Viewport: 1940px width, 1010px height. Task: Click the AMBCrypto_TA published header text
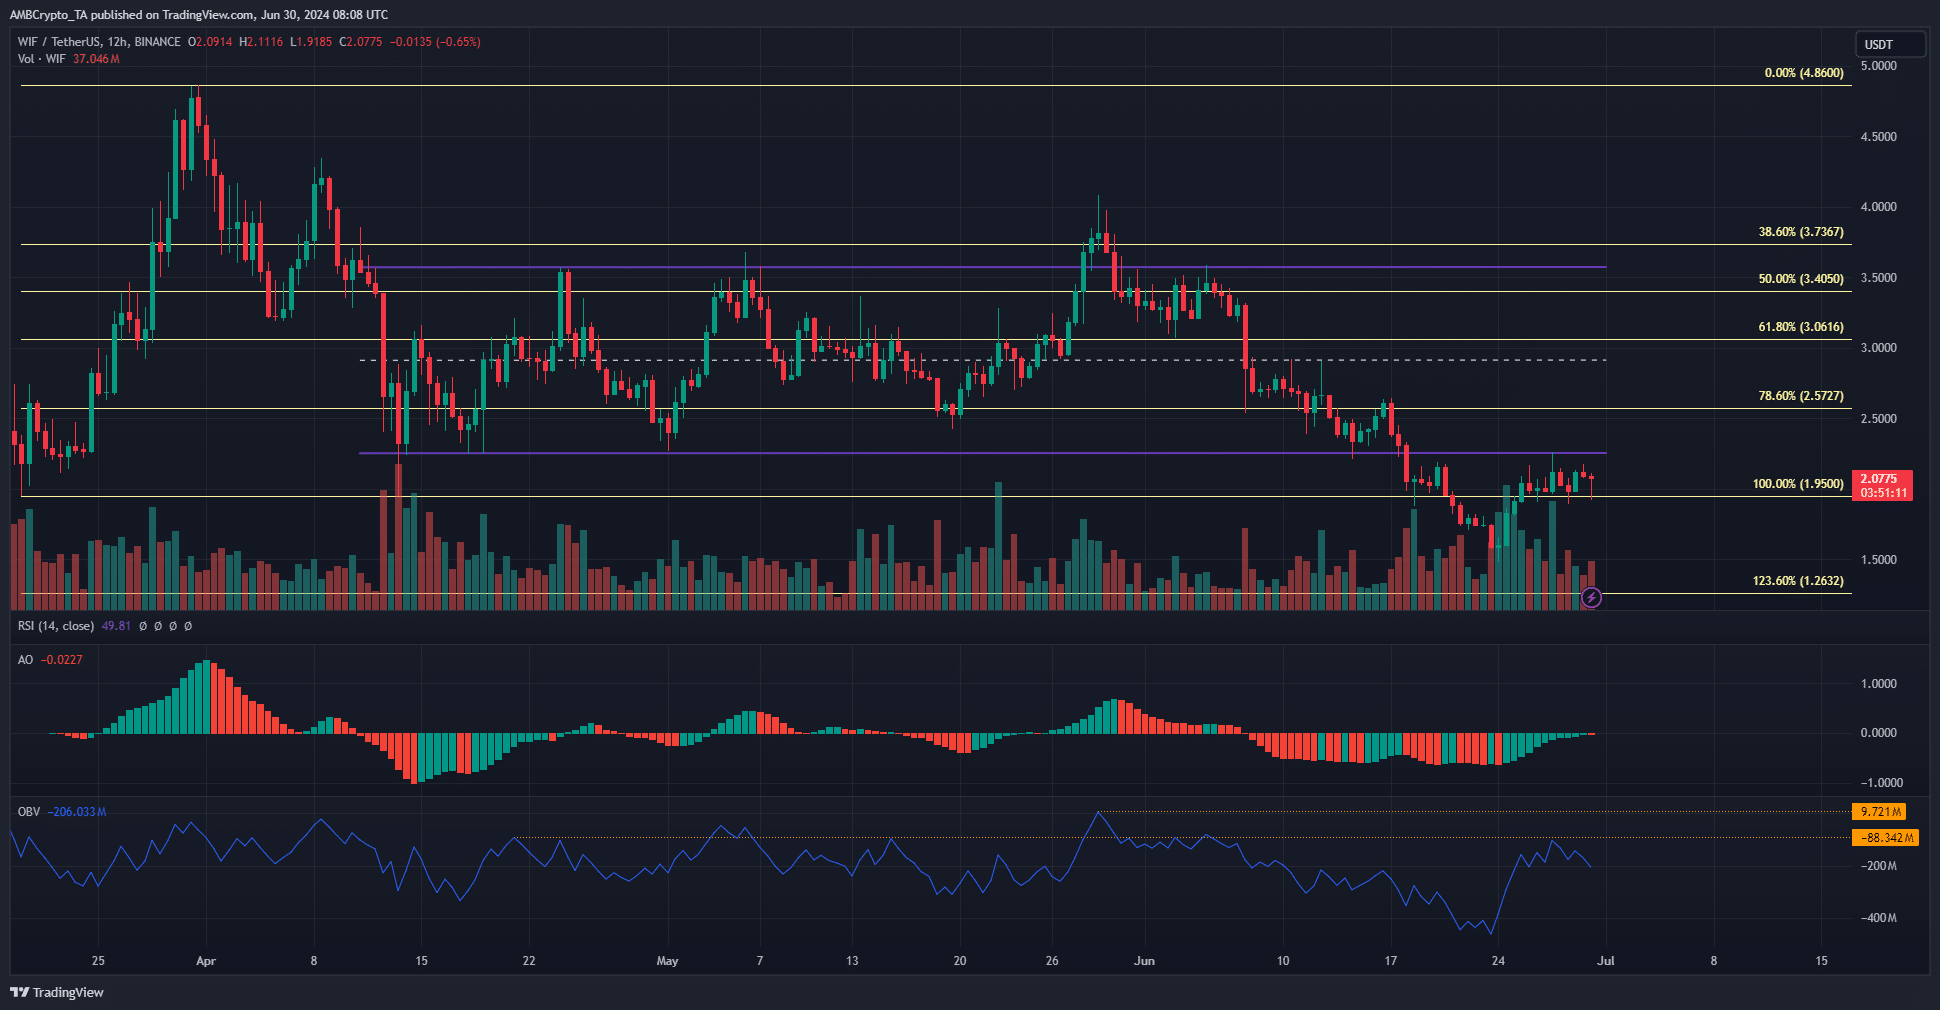click(x=199, y=15)
